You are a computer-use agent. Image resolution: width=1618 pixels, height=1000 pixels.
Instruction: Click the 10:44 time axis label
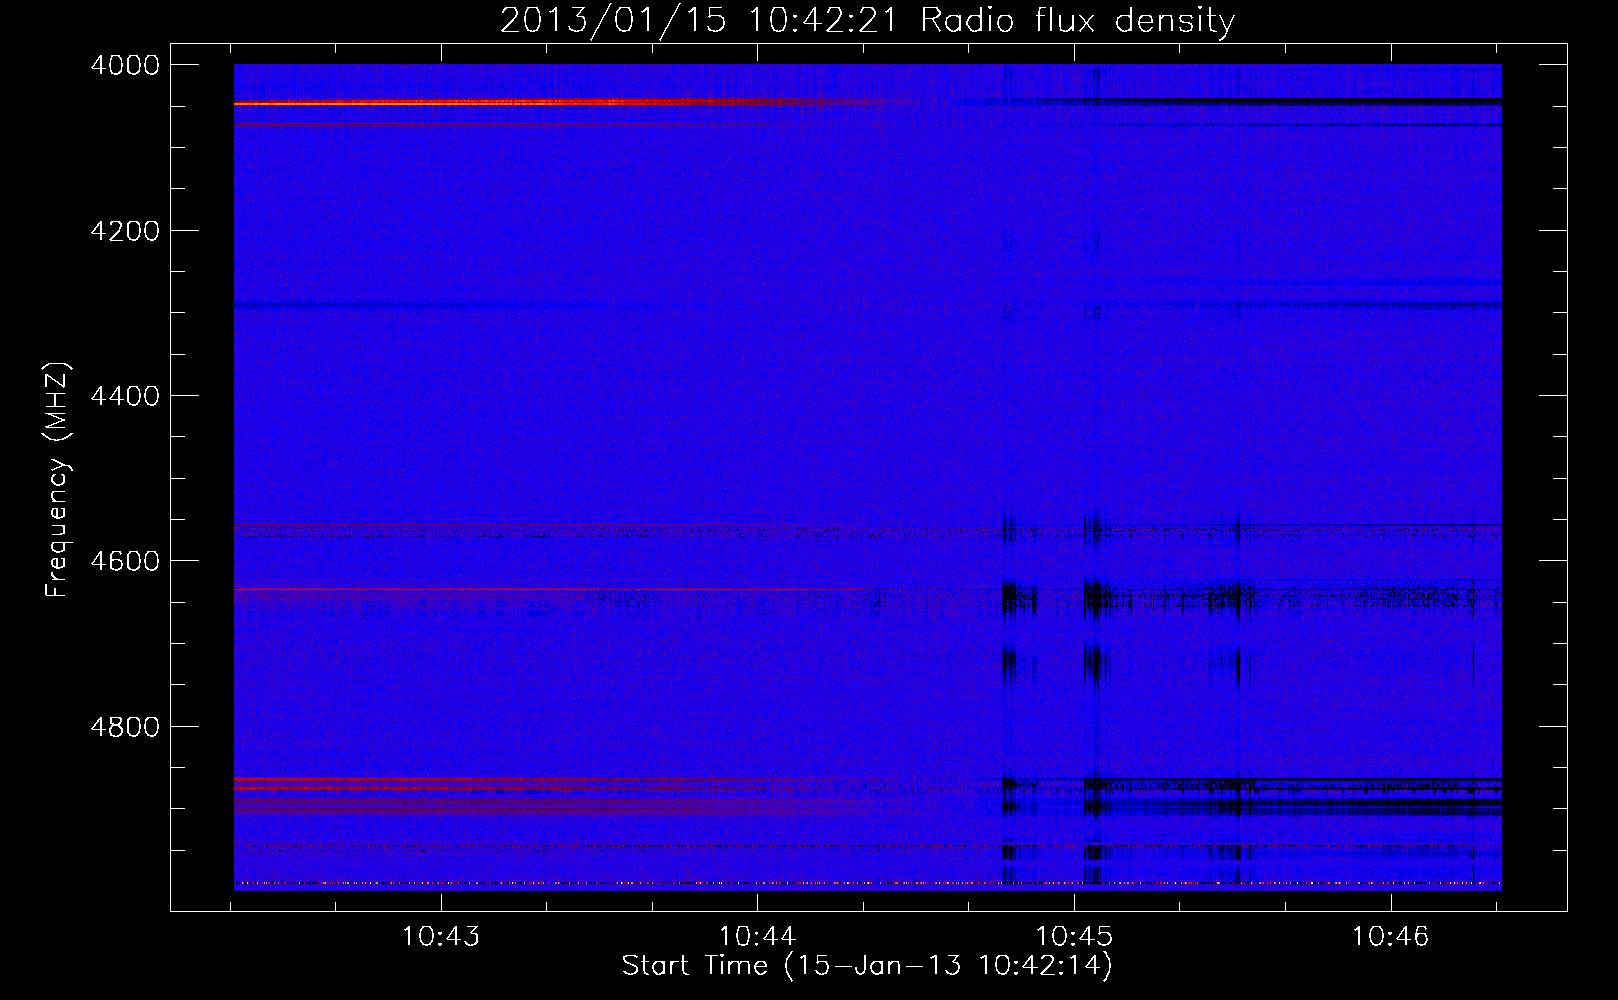[758, 937]
